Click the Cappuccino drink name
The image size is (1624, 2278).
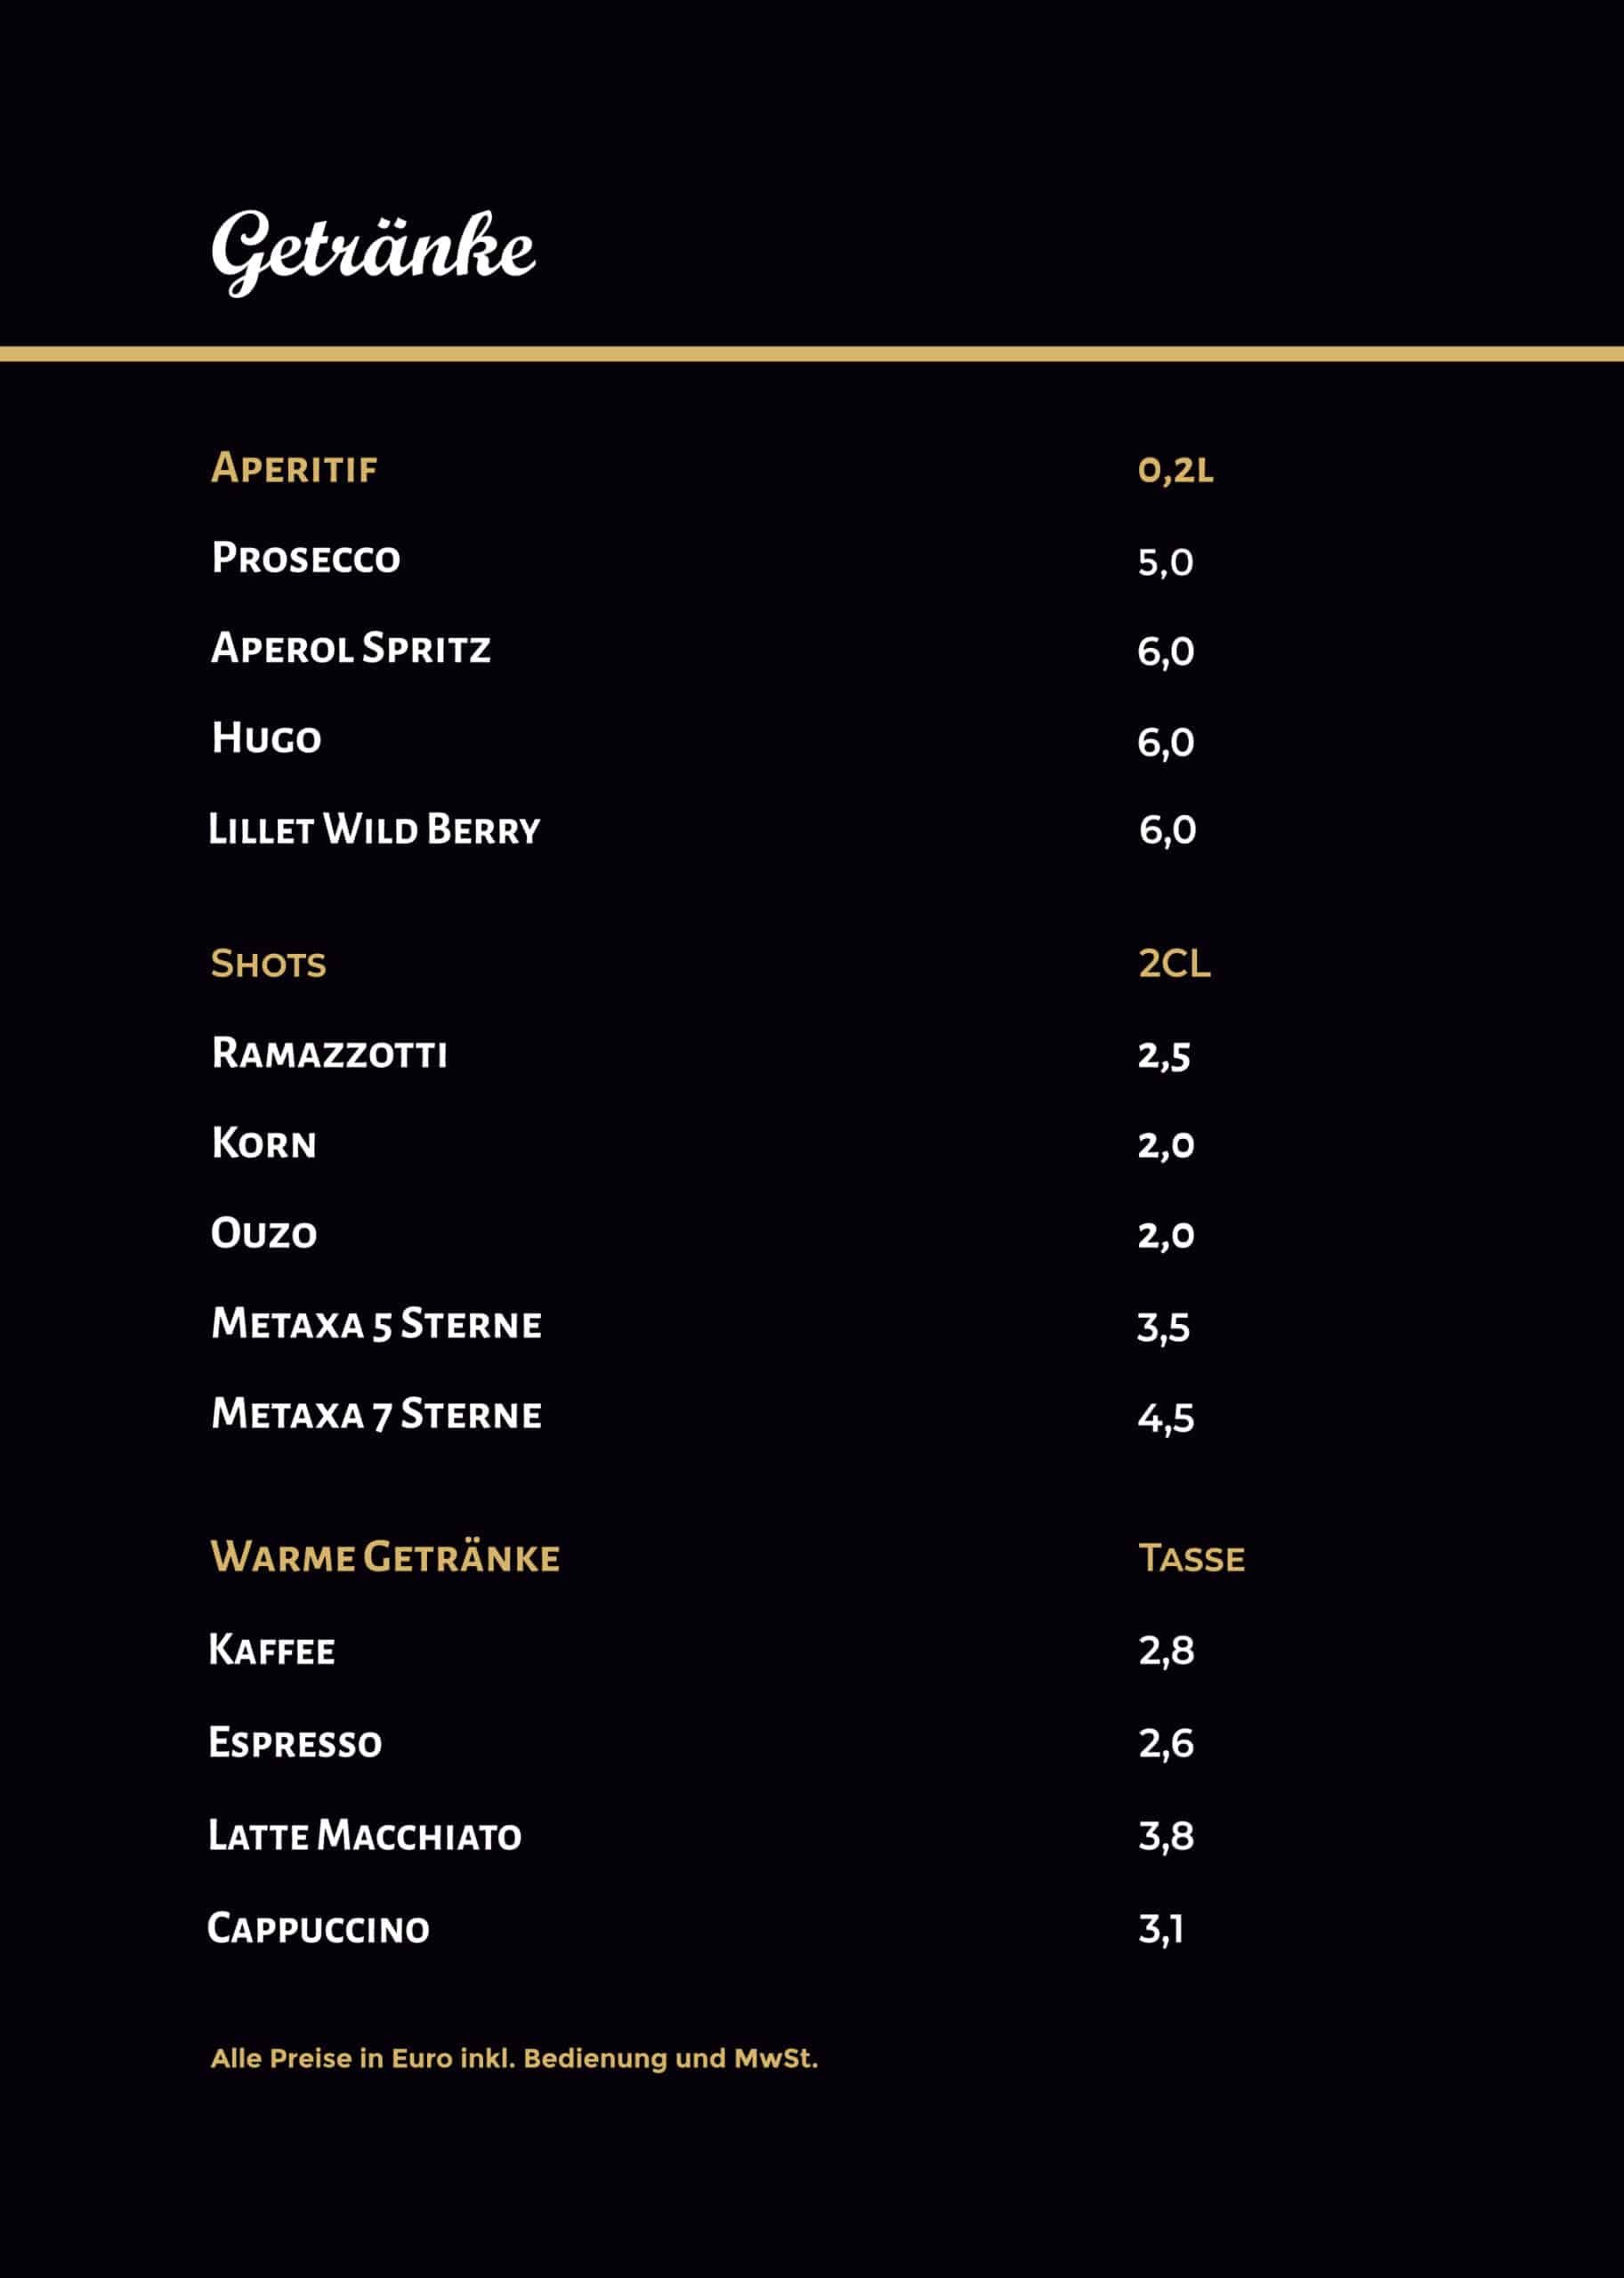point(318,1928)
